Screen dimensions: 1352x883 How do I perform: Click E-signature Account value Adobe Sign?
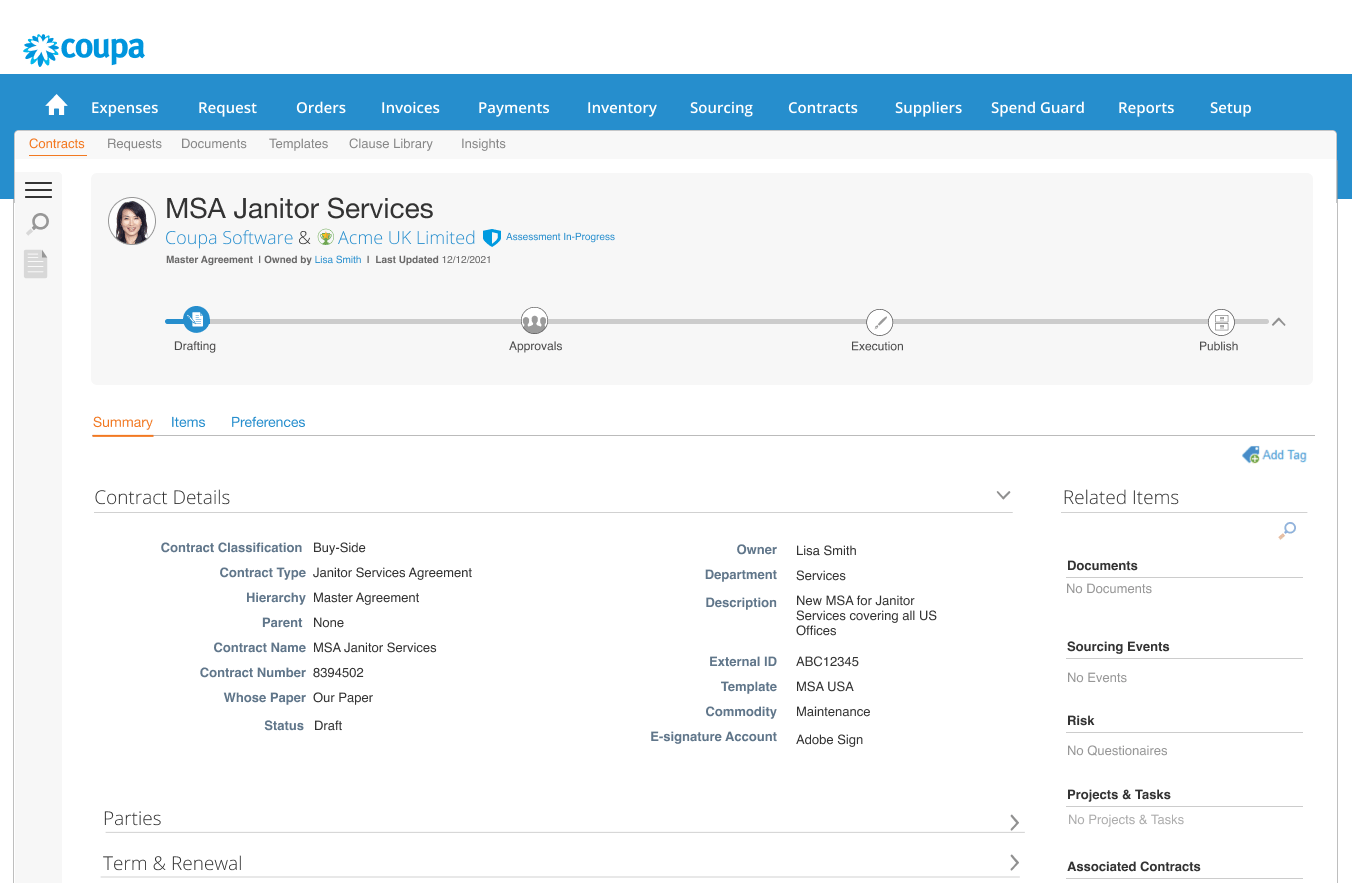(x=829, y=740)
